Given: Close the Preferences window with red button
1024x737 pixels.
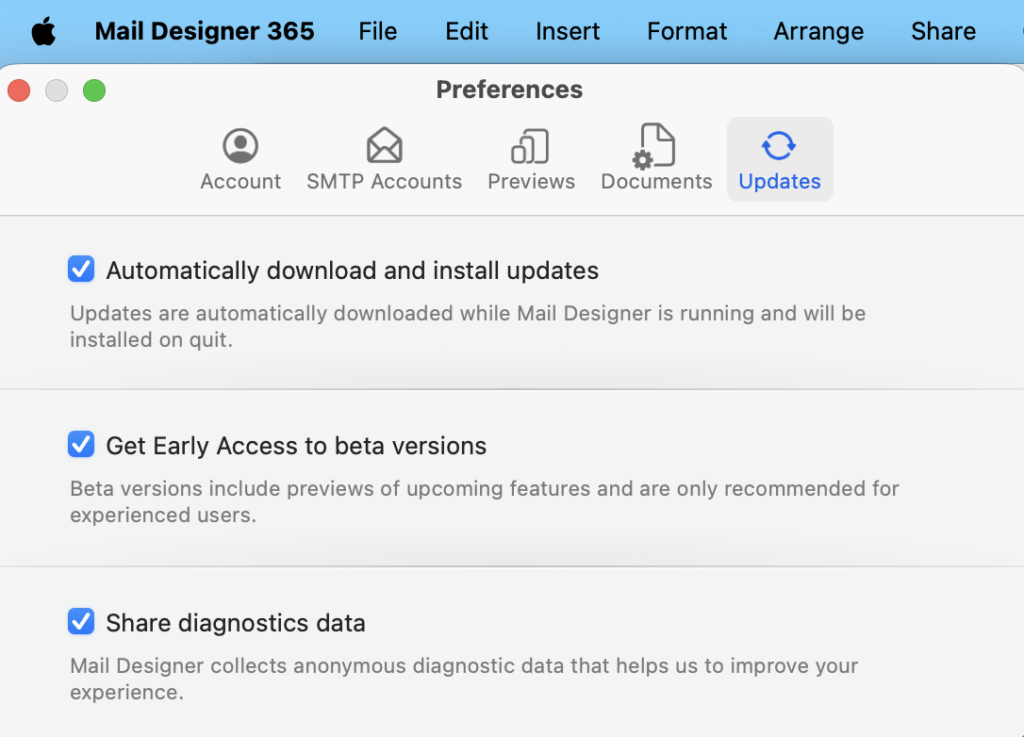Looking at the screenshot, I should point(19,91).
